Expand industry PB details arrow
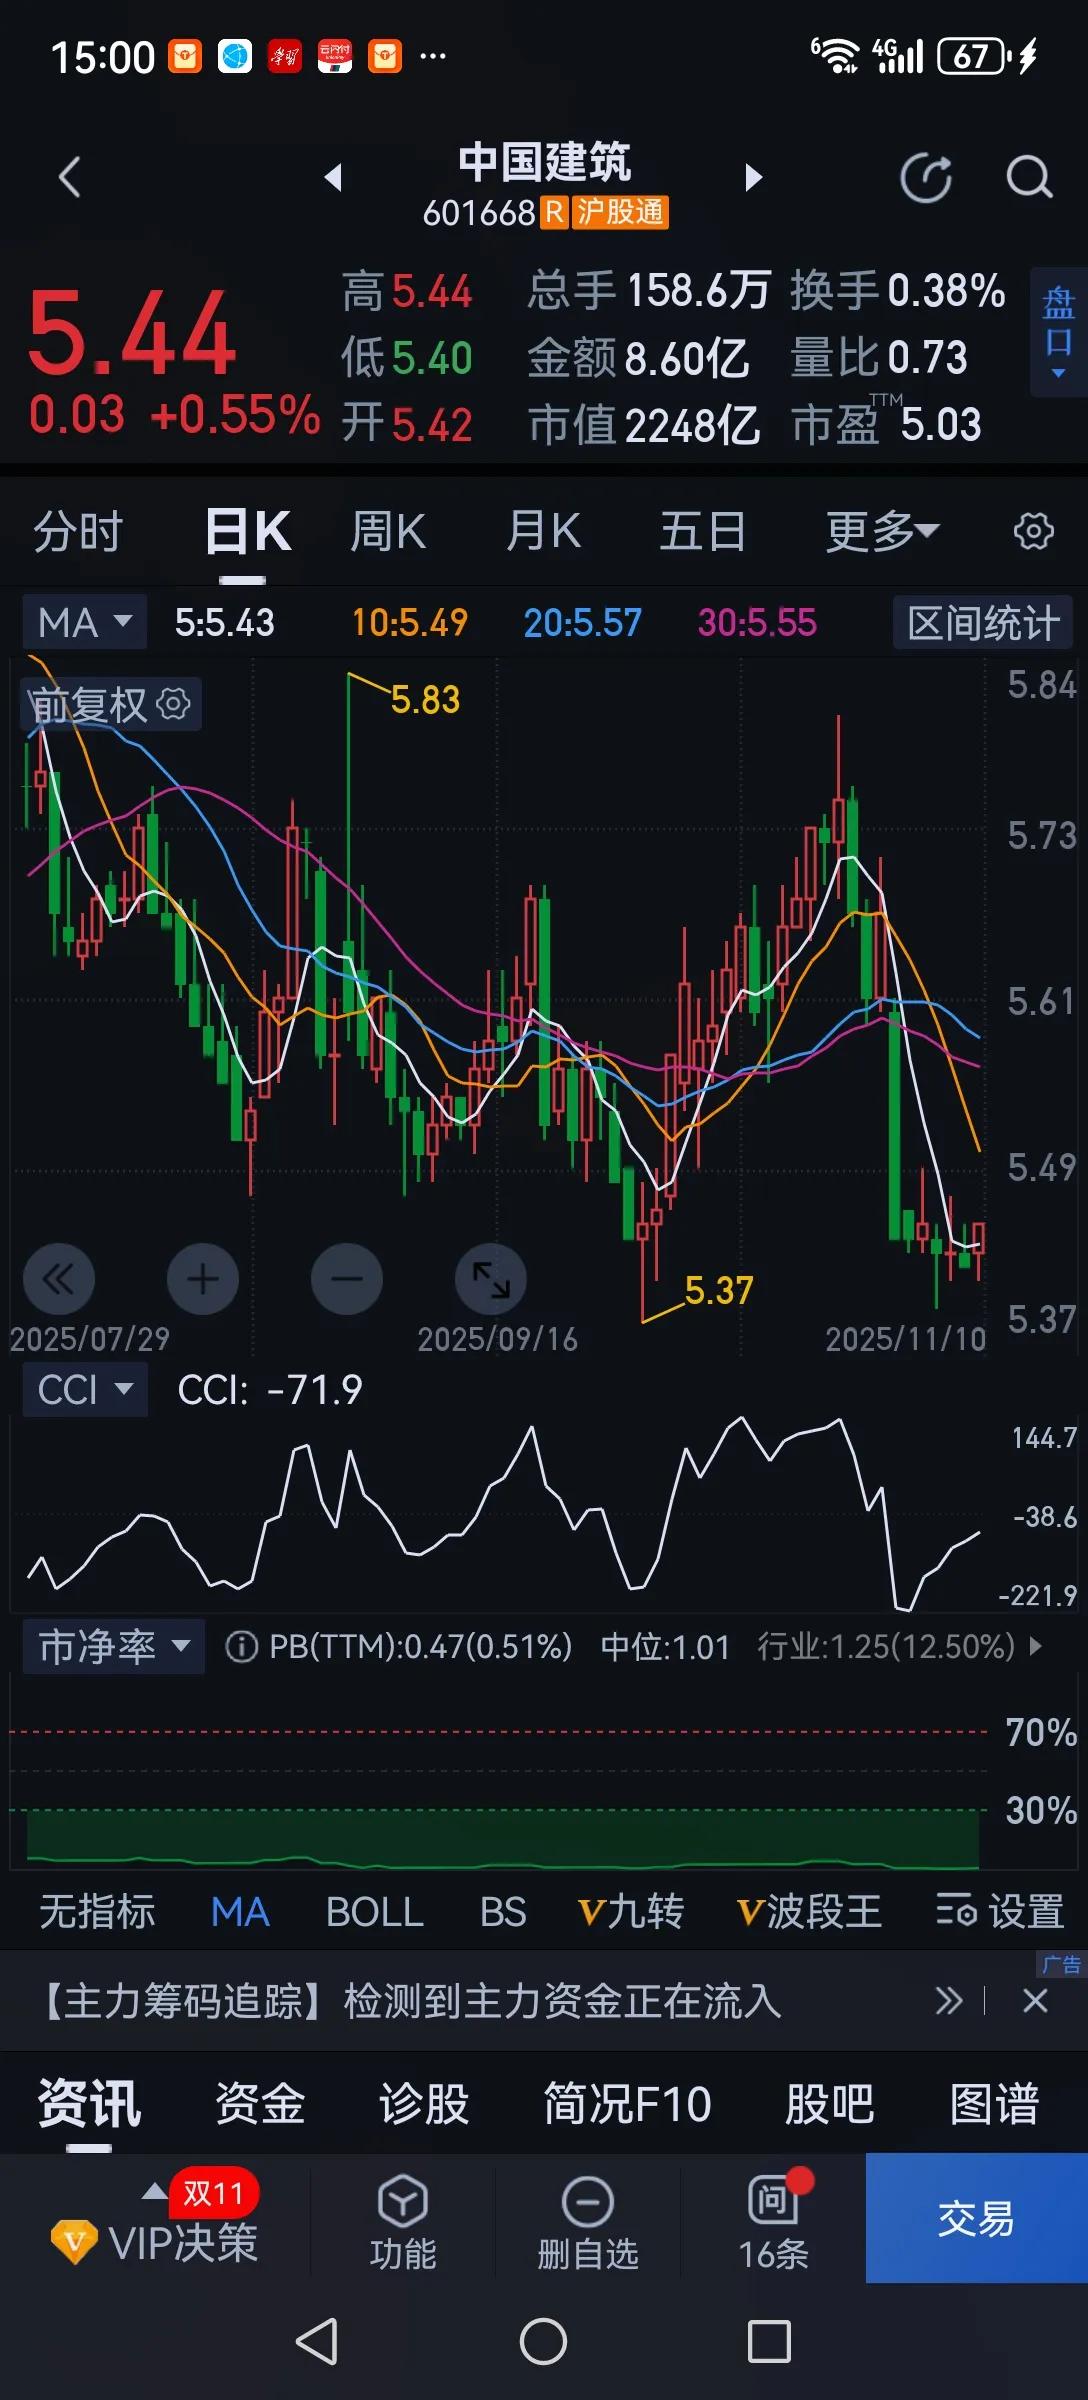This screenshot has width=1088, height=2400. (1035, 1645)
